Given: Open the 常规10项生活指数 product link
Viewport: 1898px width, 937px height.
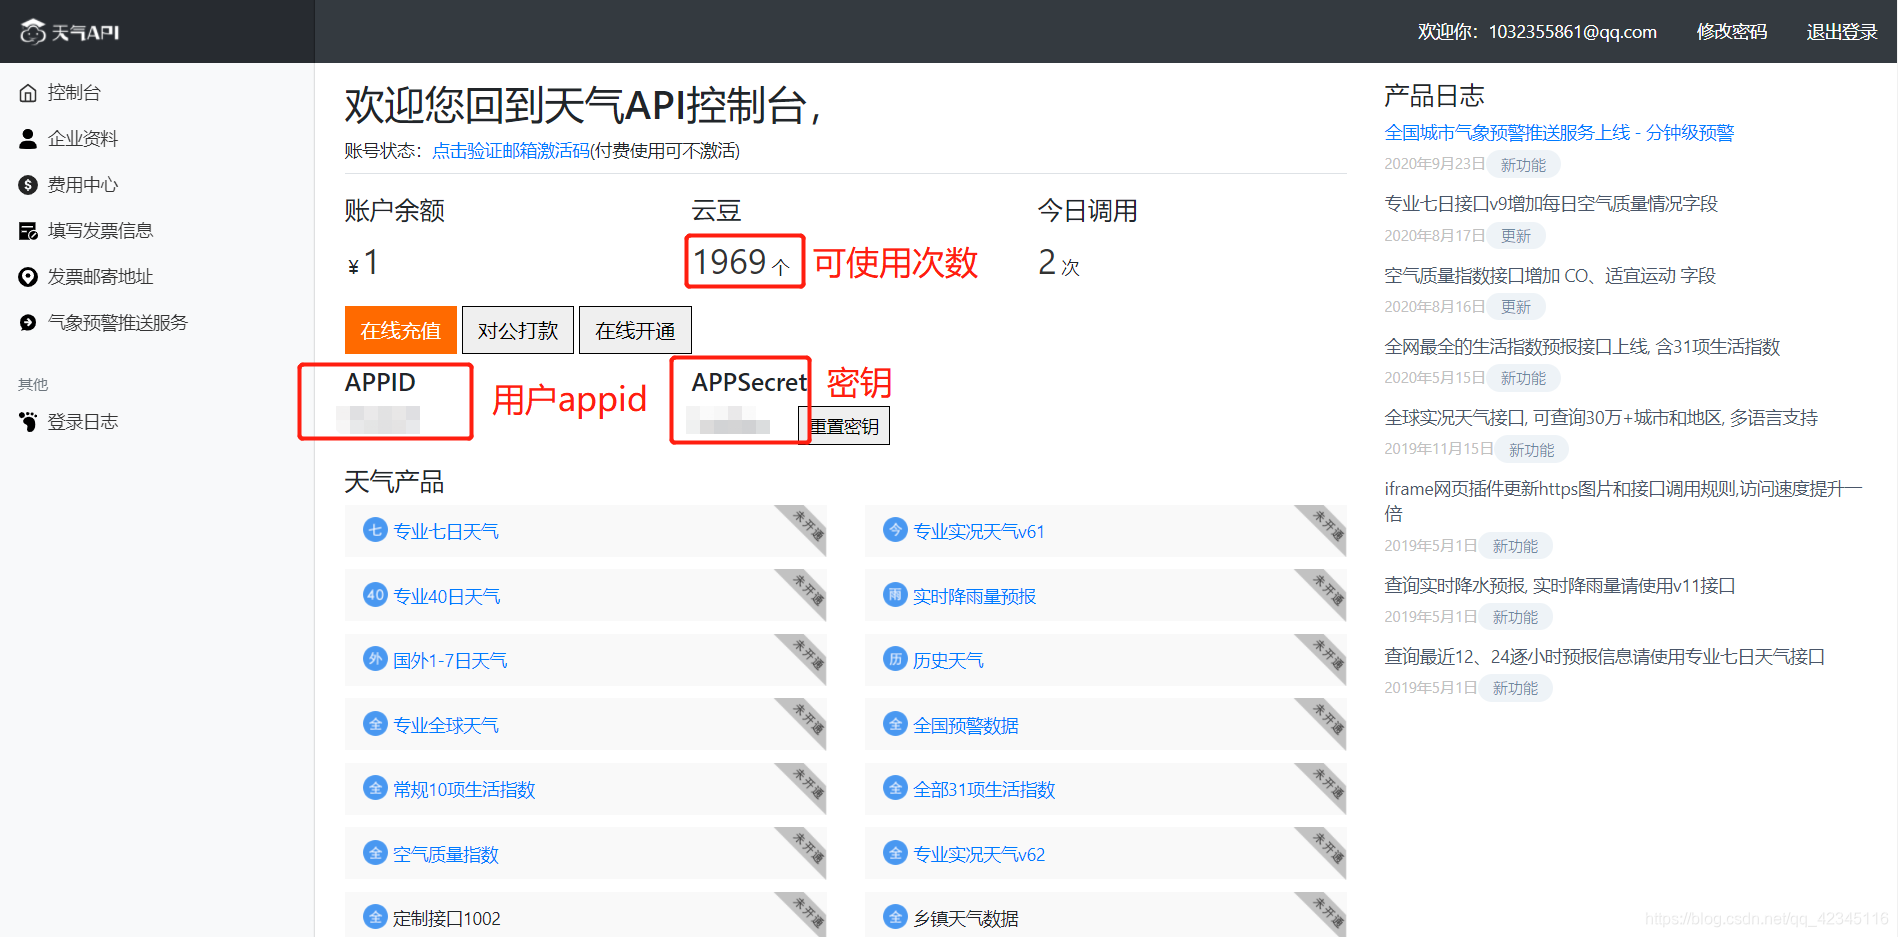Looking at the screenshot, I should 464,790.
